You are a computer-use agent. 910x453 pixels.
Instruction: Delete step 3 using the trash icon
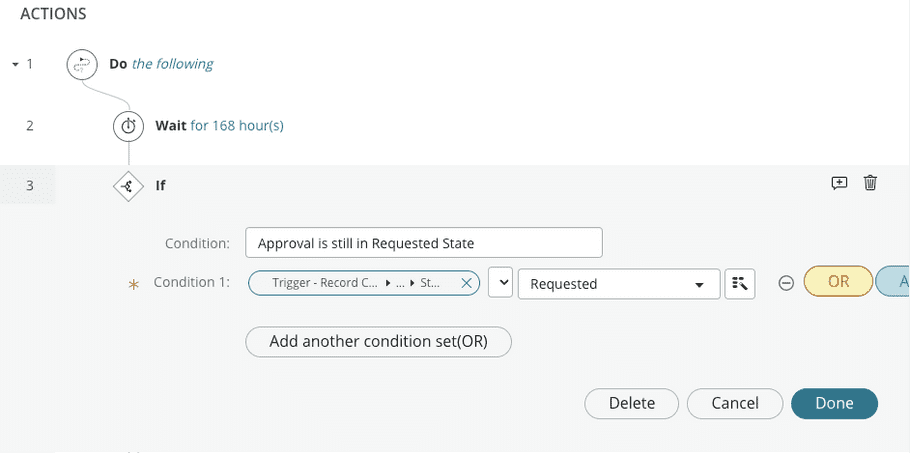tap(870, 183)
